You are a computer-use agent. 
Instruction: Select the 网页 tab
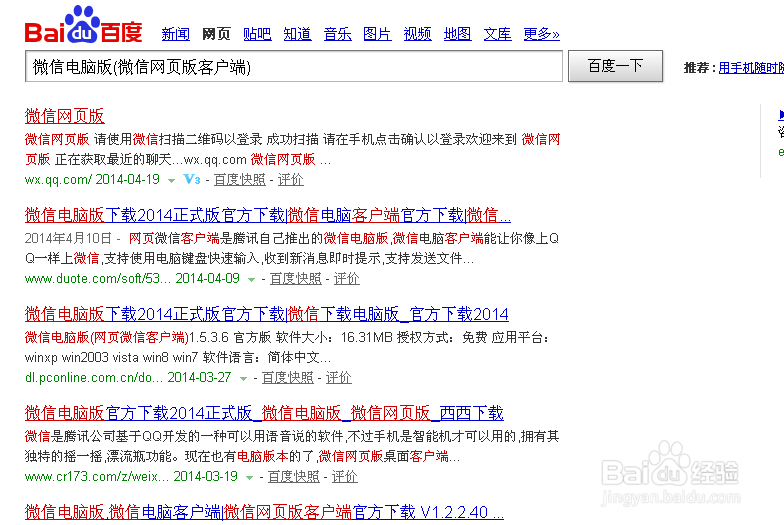216,34
